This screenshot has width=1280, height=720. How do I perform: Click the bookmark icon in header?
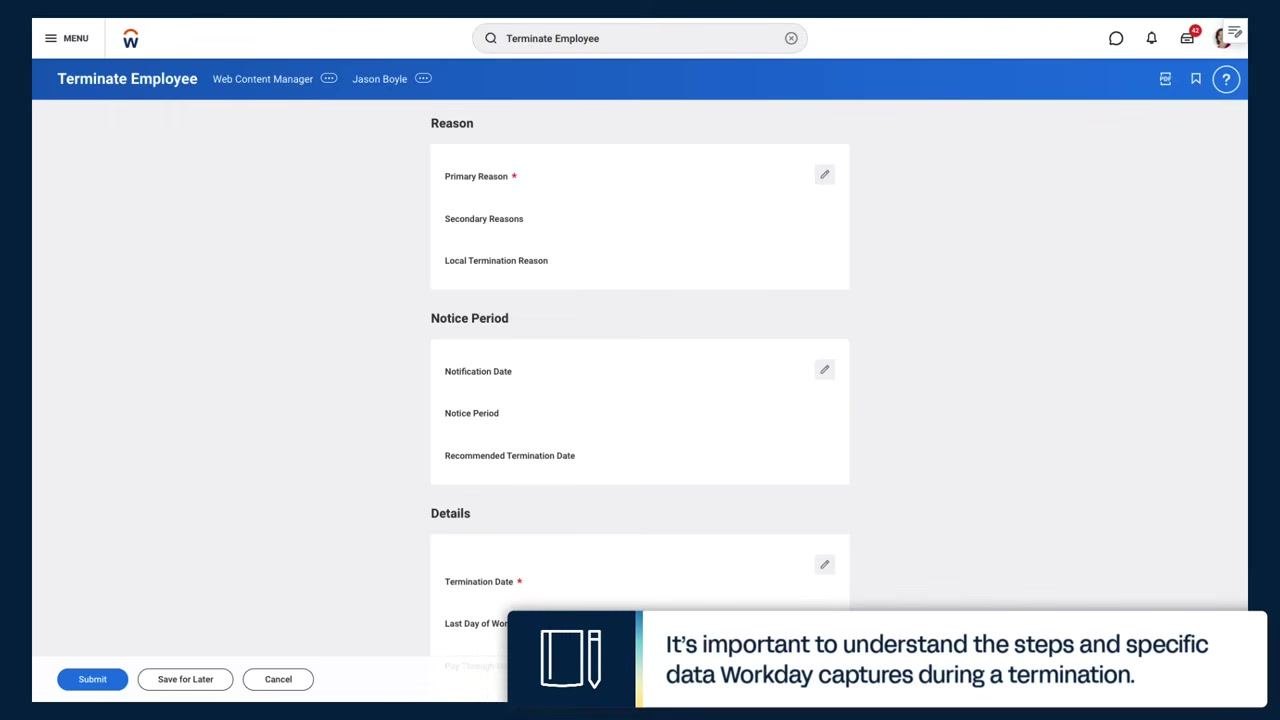pos(1196,79)
